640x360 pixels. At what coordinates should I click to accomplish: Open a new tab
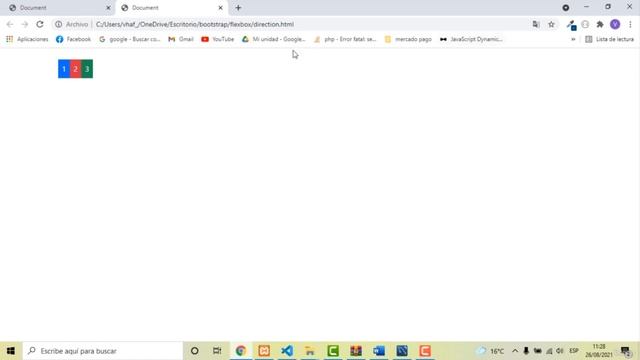pos(238,8)
